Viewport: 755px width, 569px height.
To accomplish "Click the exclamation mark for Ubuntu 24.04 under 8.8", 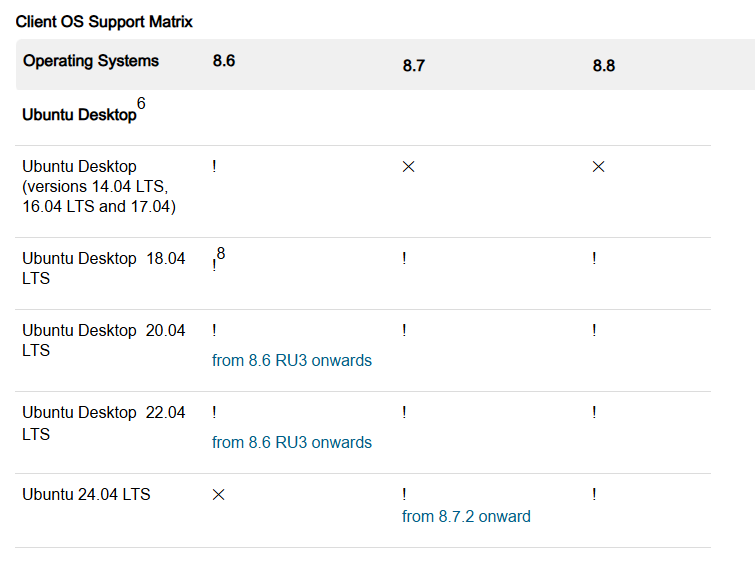I will point(594,494).
